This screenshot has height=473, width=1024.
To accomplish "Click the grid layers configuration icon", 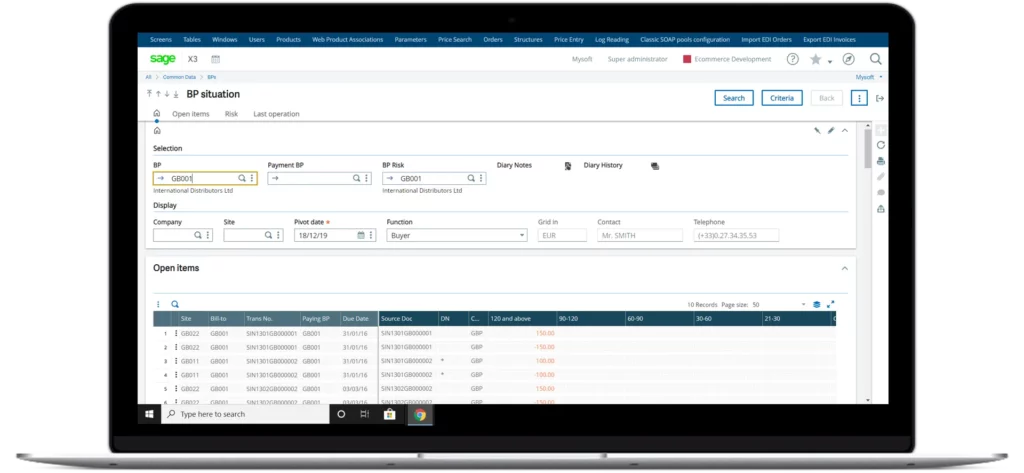I will pyautogui.click(x=816, y=304).
